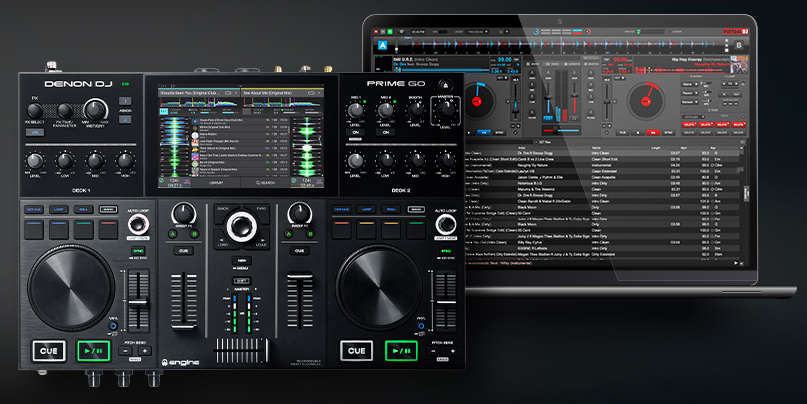Toggle SYNC on the right controller deck
Screen dimensions: 807x404
pos(446,251)
